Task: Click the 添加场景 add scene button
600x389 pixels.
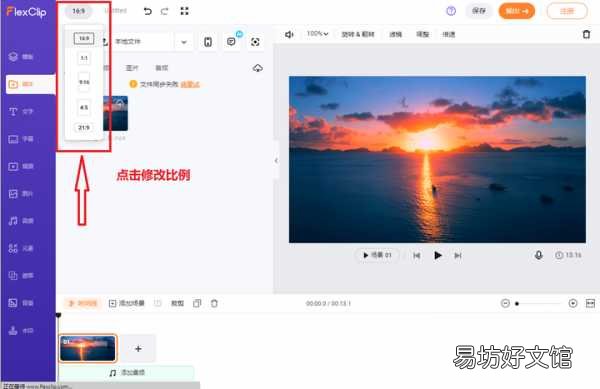Action: [127, 303]
